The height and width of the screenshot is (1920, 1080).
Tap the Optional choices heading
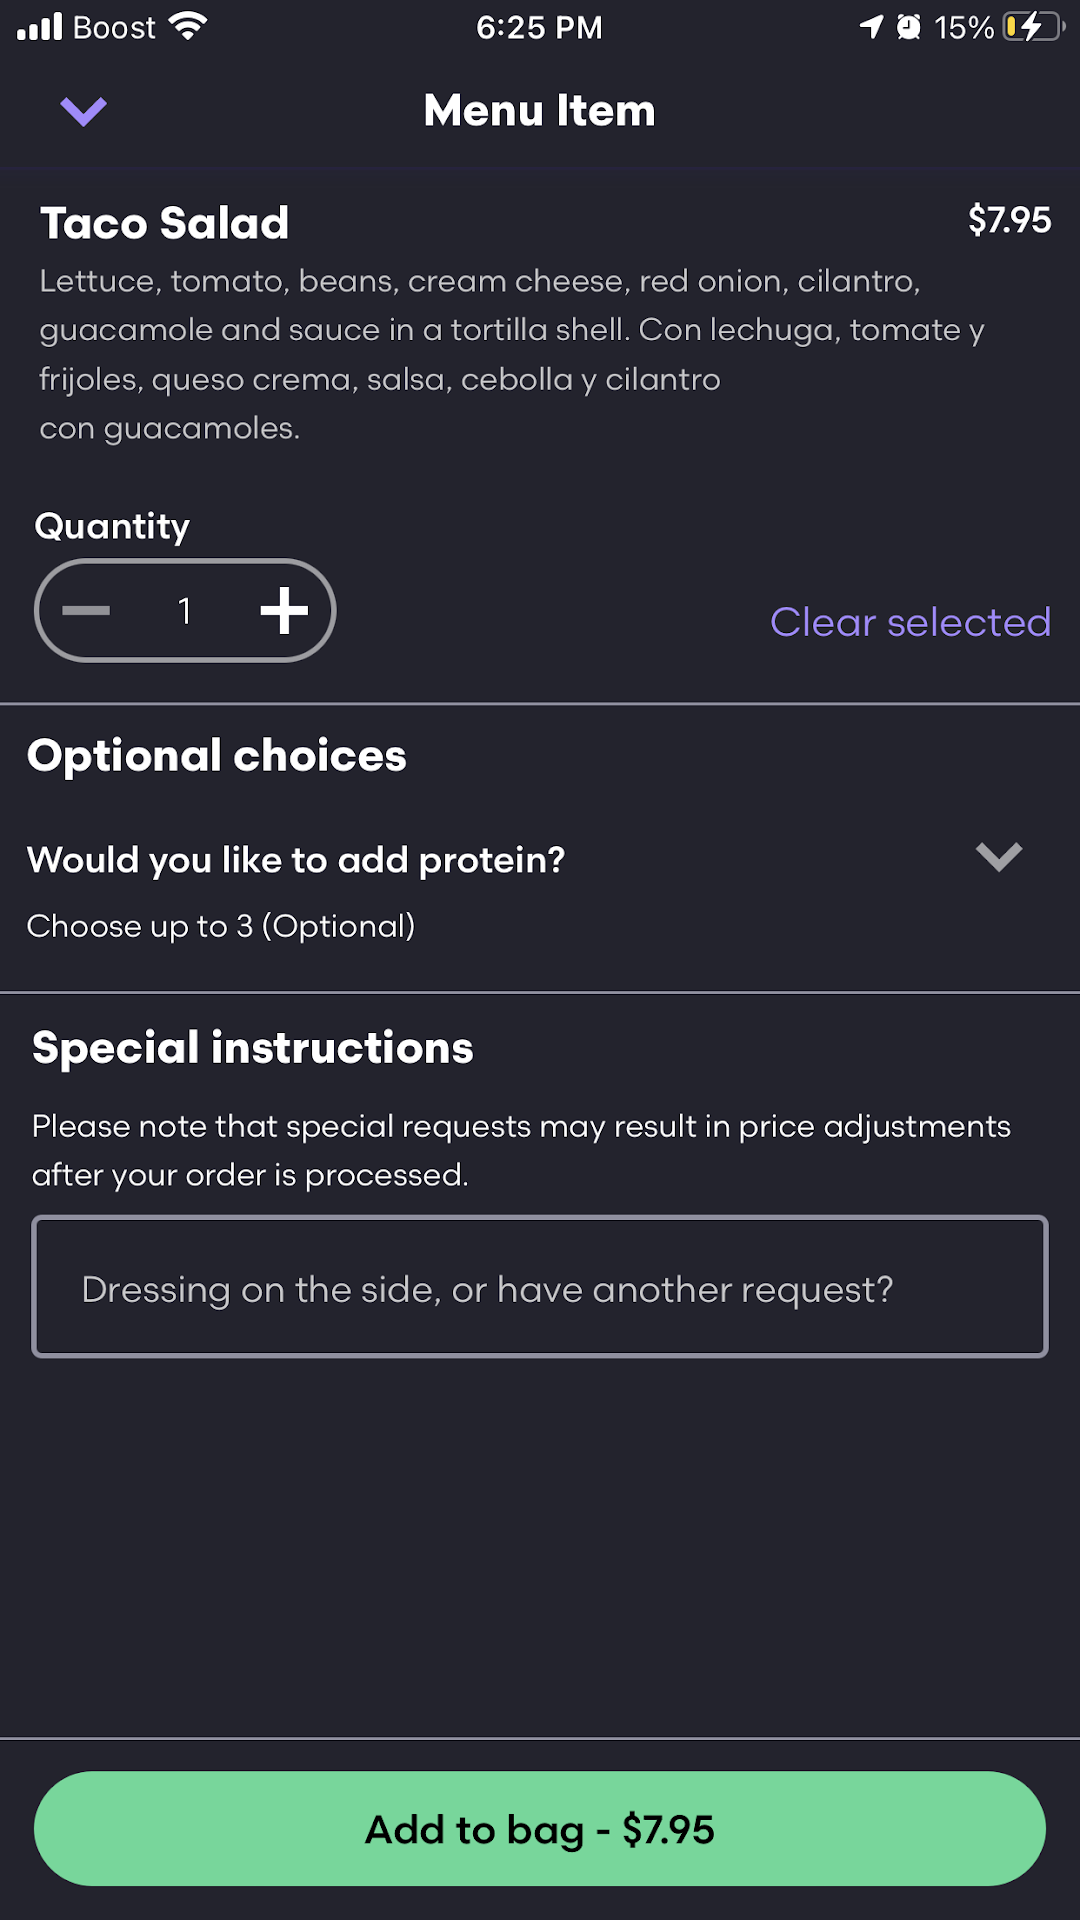click(217, 756)
